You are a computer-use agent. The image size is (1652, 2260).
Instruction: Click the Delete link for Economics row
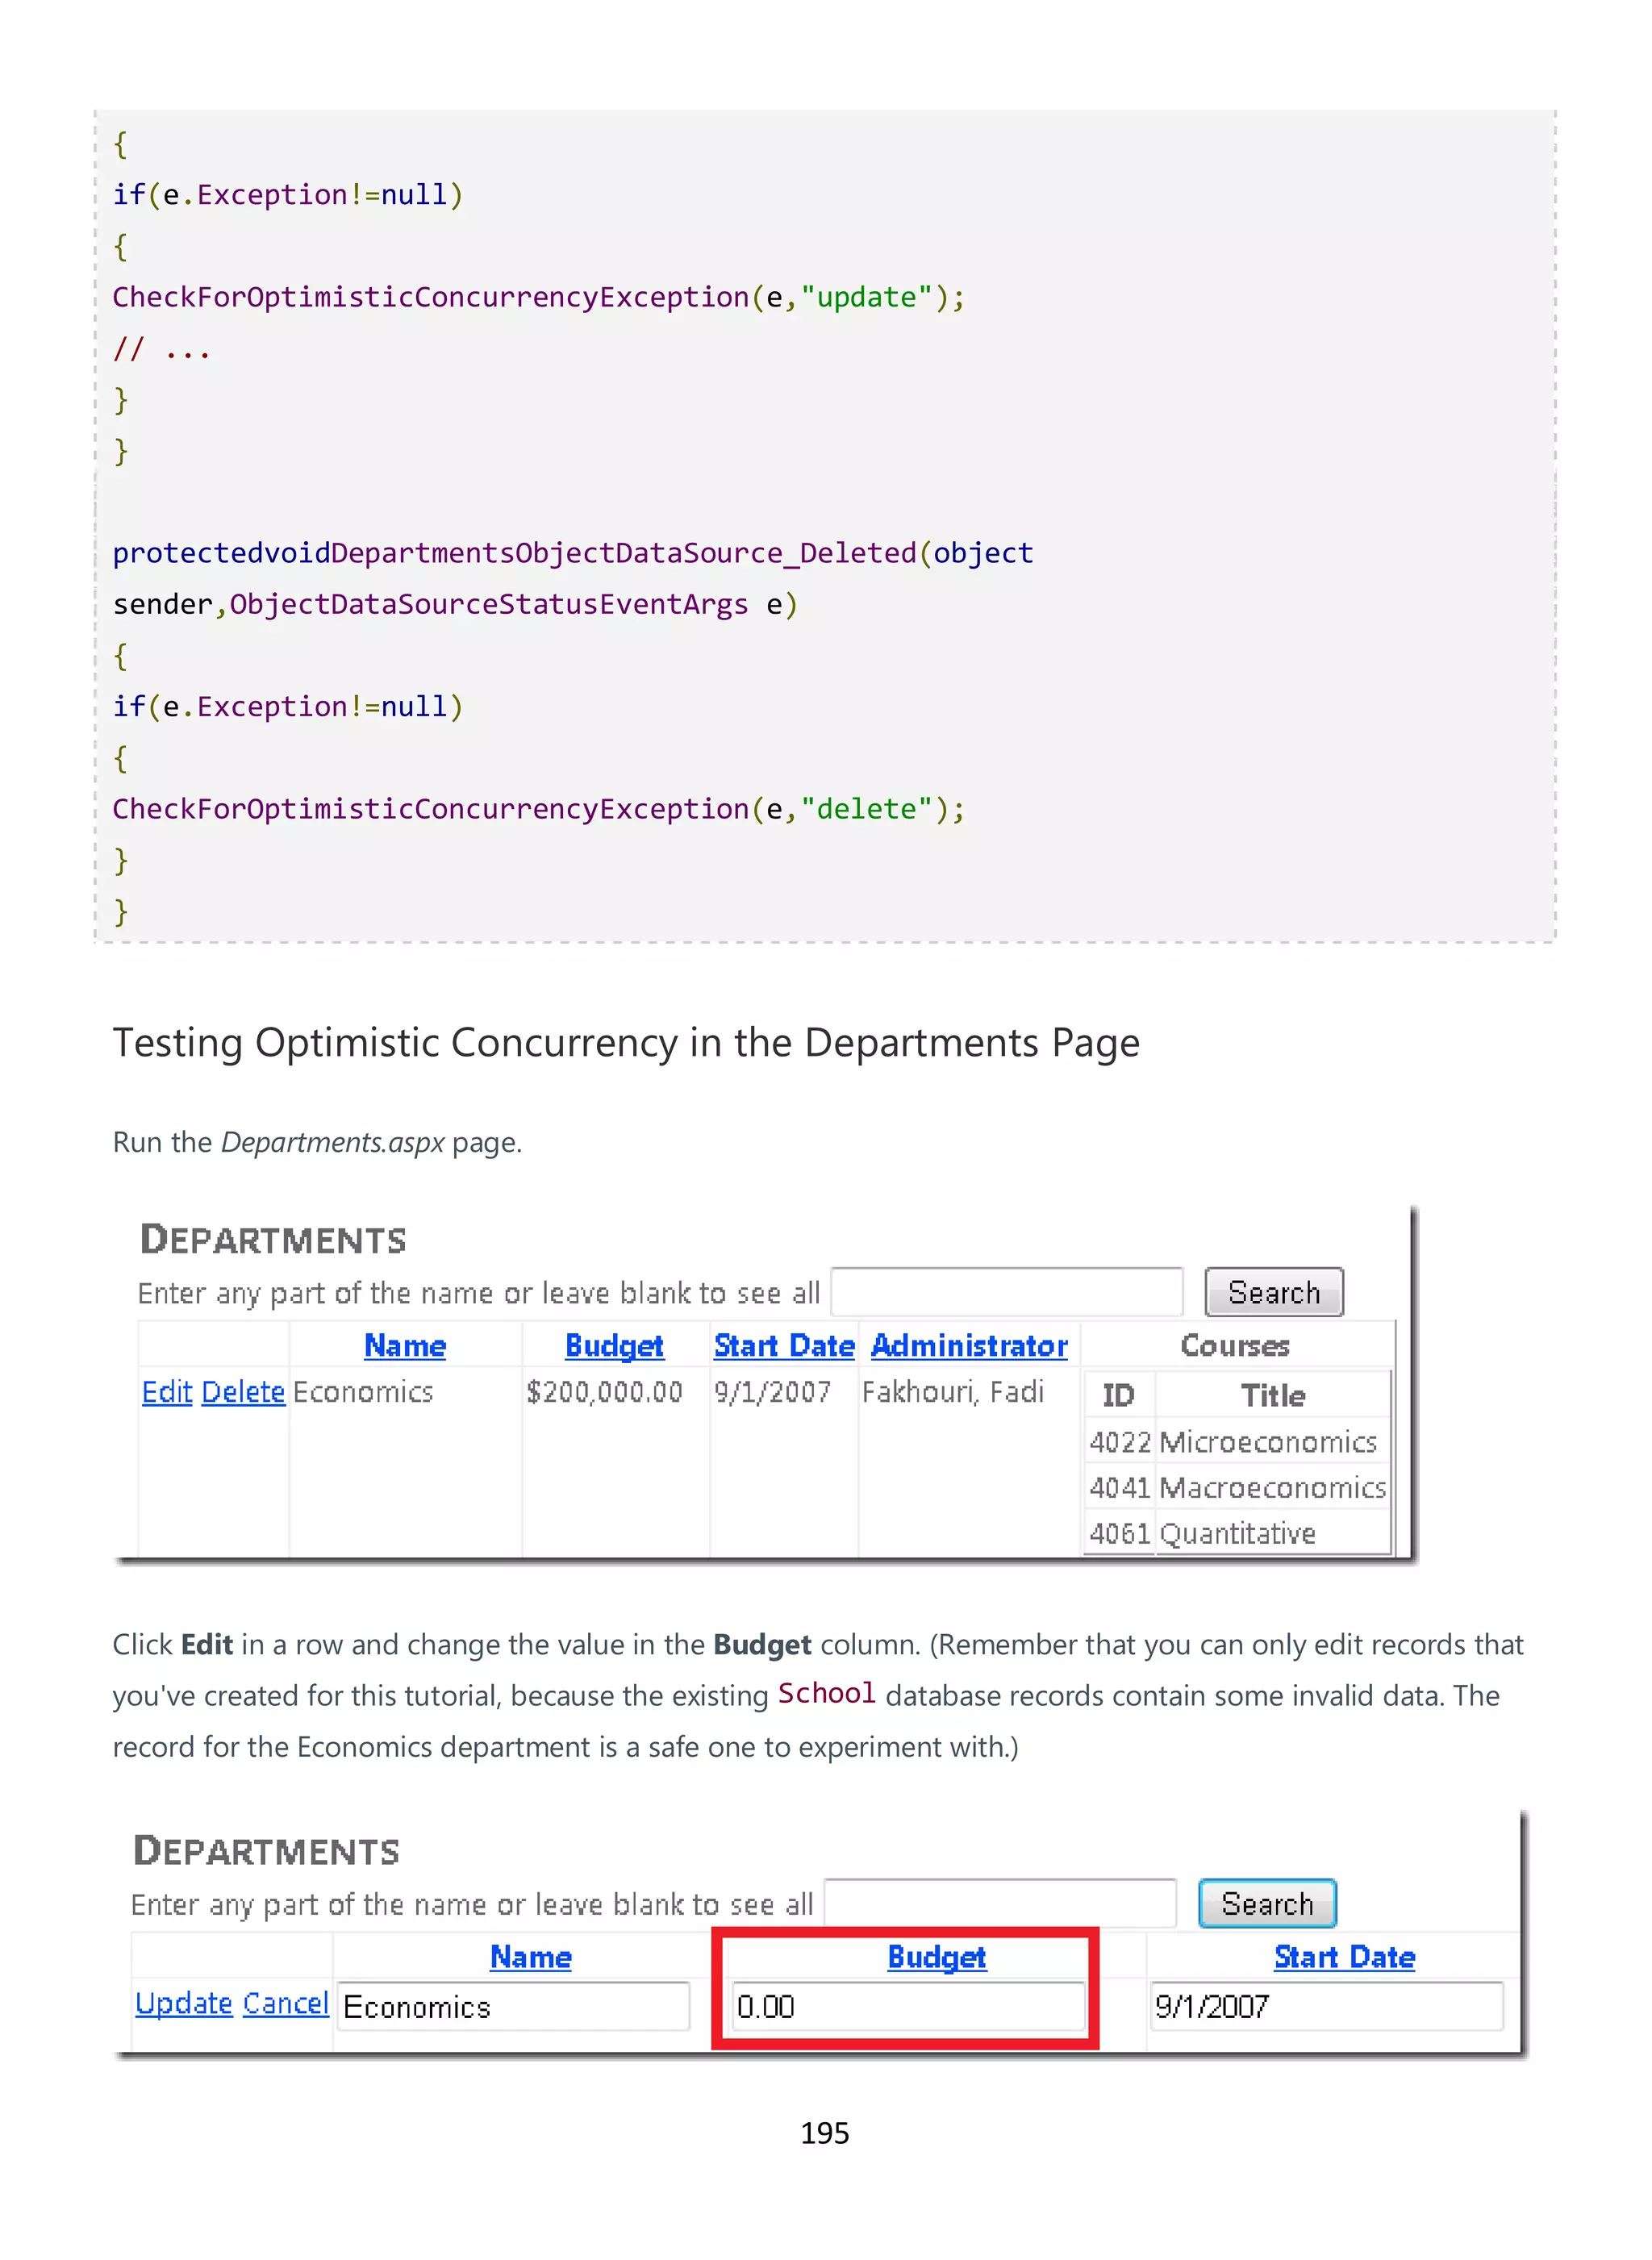click(x=243, y=1392)
